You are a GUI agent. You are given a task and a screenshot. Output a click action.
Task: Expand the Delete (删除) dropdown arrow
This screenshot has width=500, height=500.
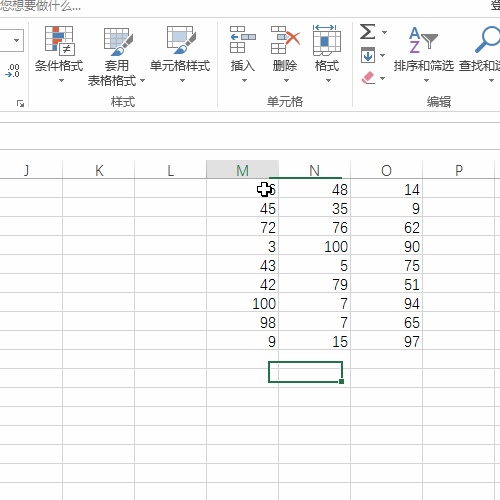pos(286,80)
